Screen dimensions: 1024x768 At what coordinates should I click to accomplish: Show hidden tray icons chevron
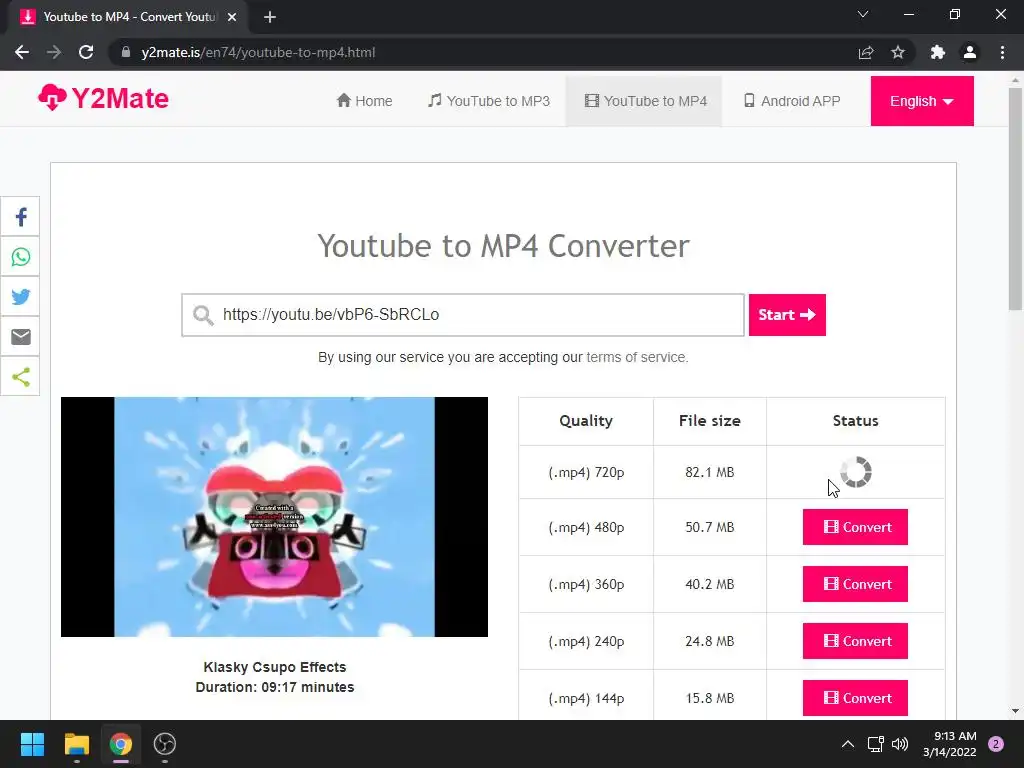pyautogui.click(x=848, y=744)
